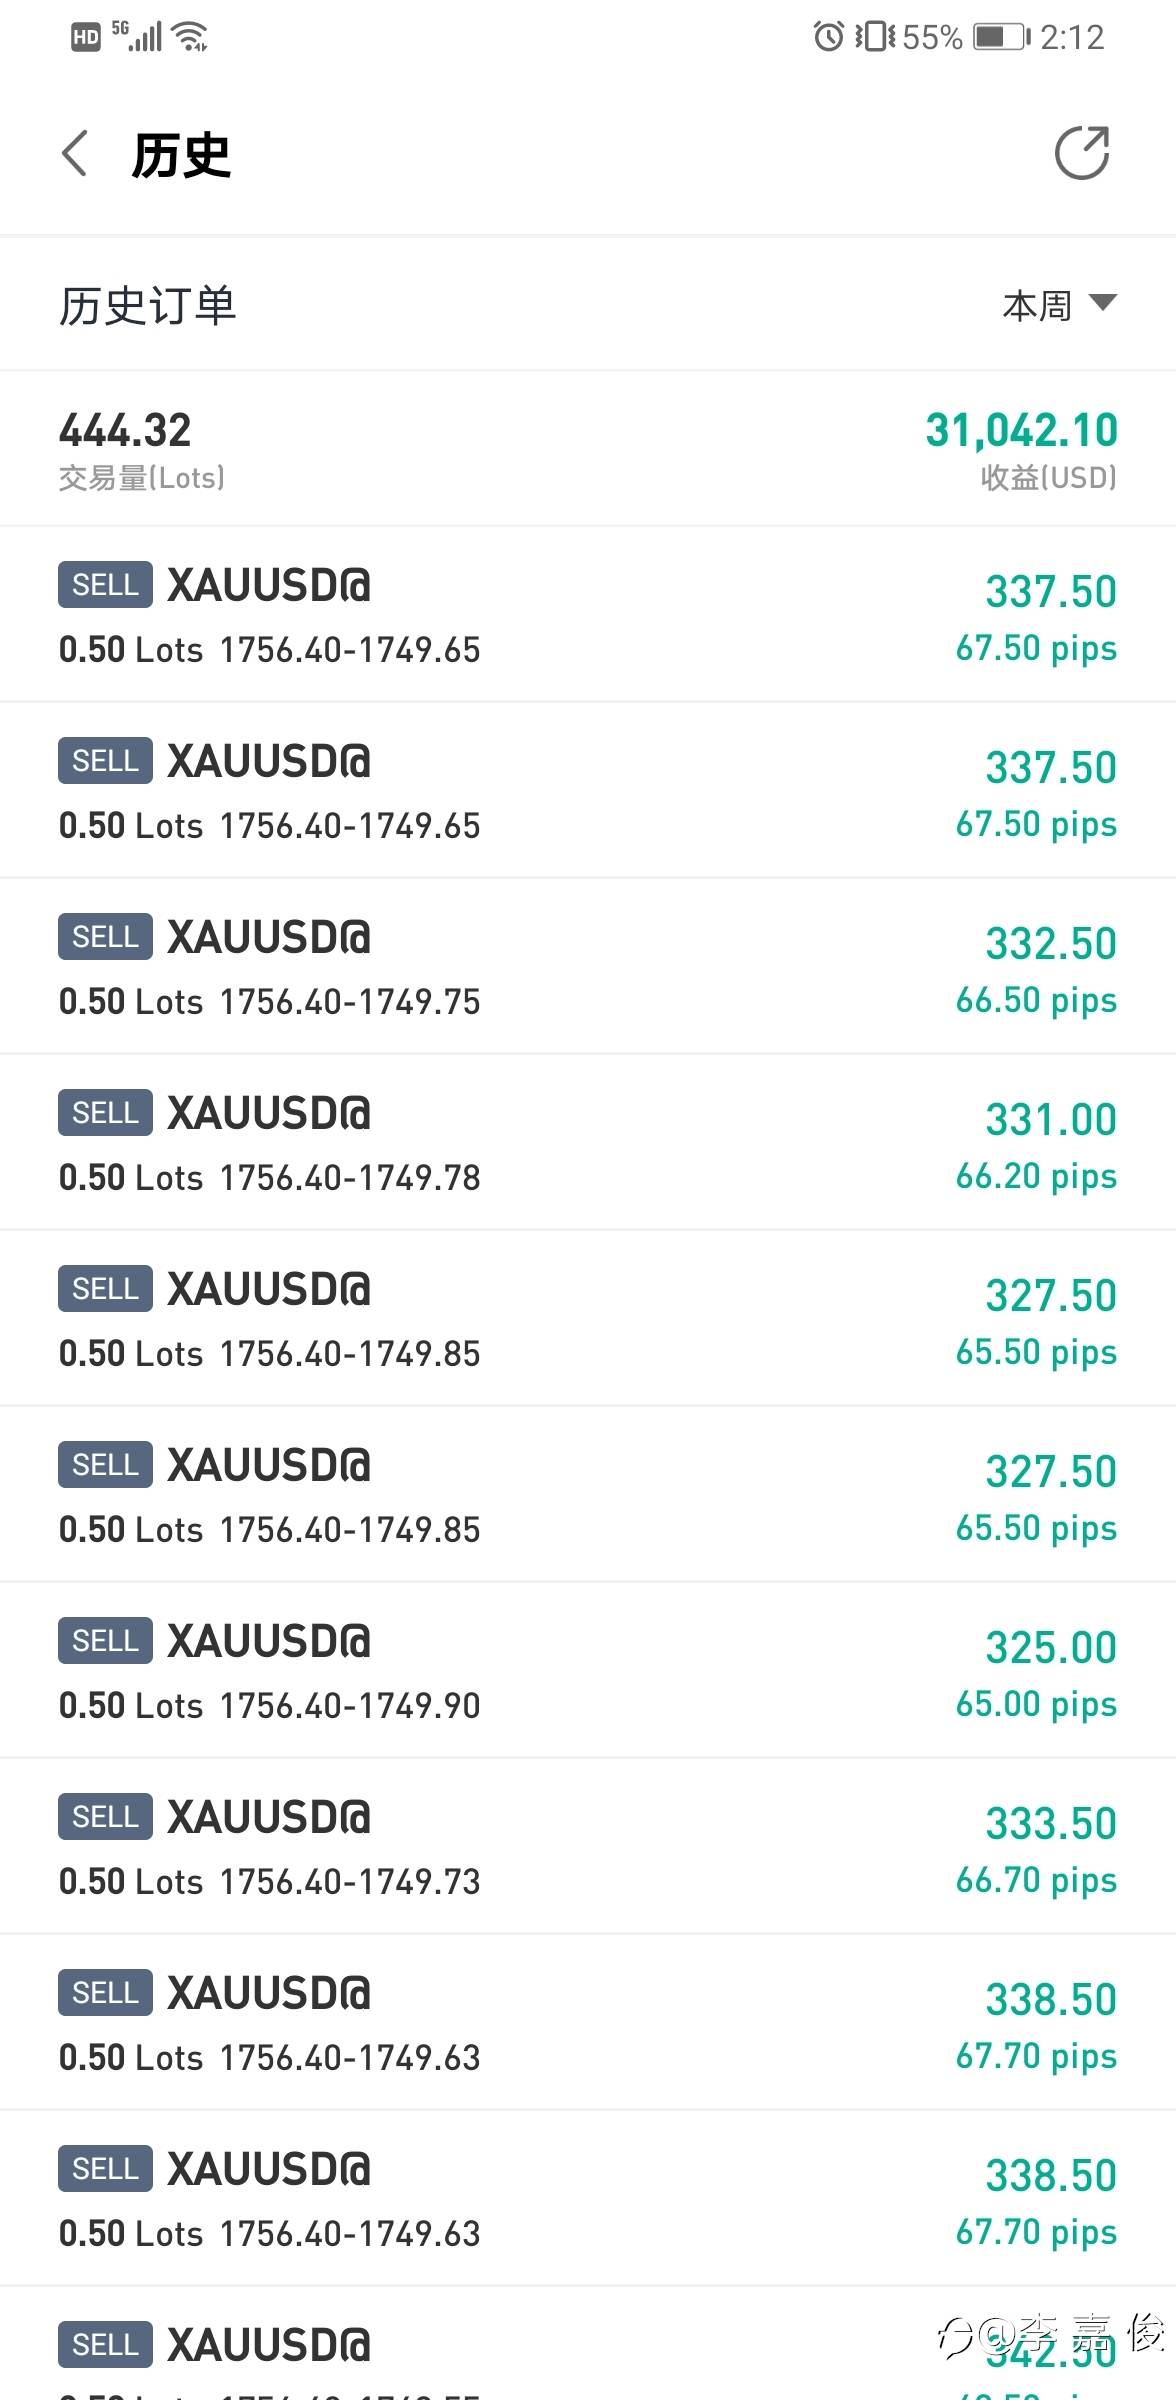
Task: Tap the alarm clock status icon
Action: (828, 38)
